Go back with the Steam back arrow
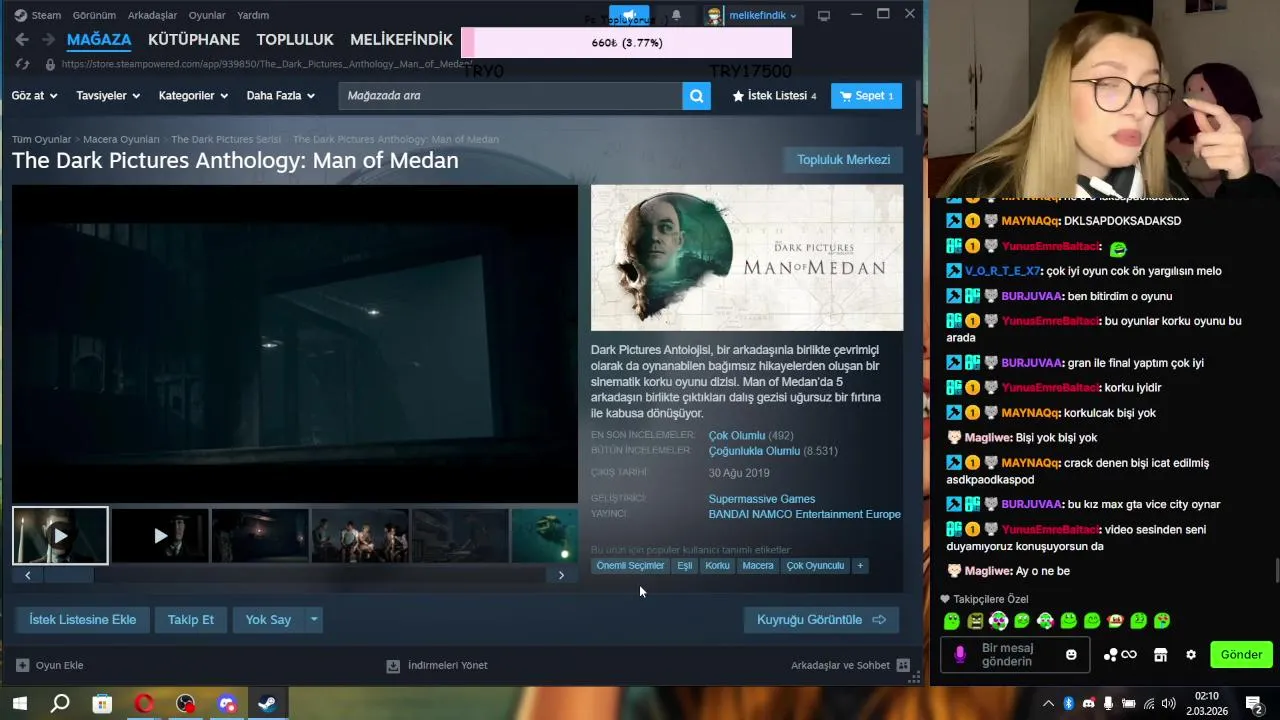The height and width of the screenshot is (720, 1280). tap(22, 40)
